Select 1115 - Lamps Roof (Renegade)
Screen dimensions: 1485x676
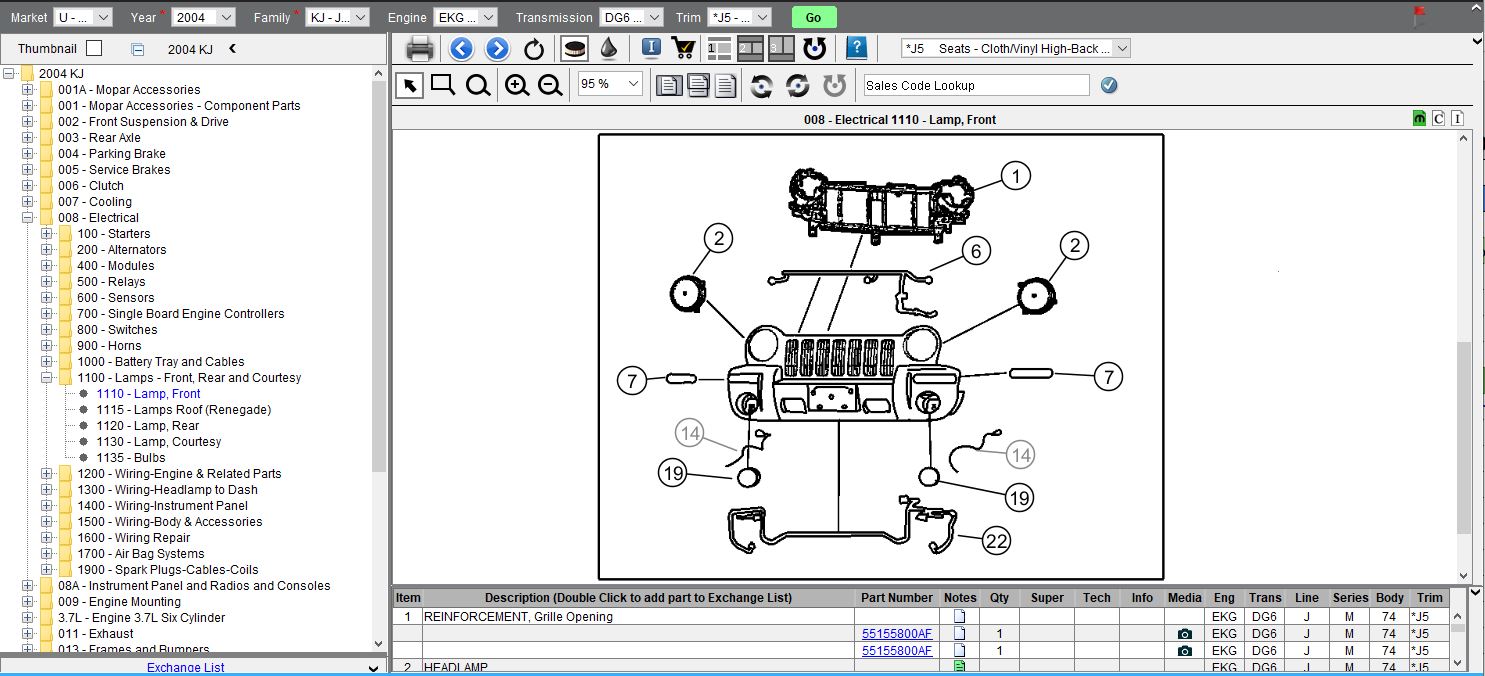[x=183, y=410]
